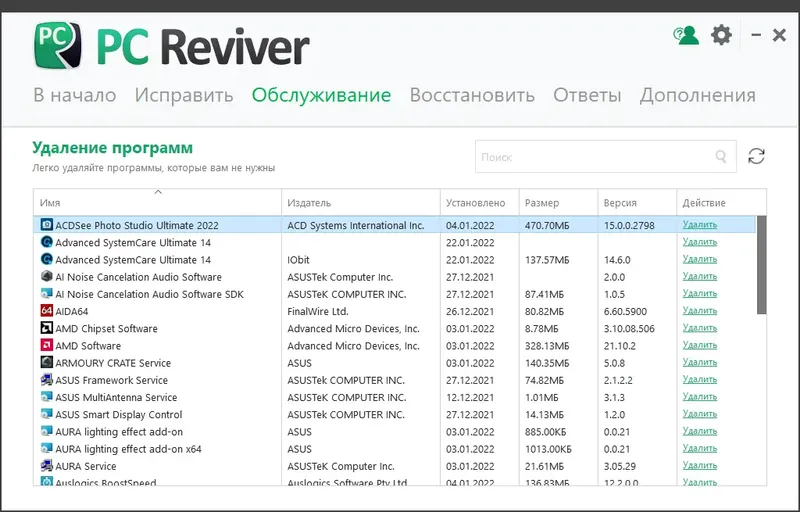Click Удалить for ACDSee Photo Studio Ultimate 2022

click(700, 225)
